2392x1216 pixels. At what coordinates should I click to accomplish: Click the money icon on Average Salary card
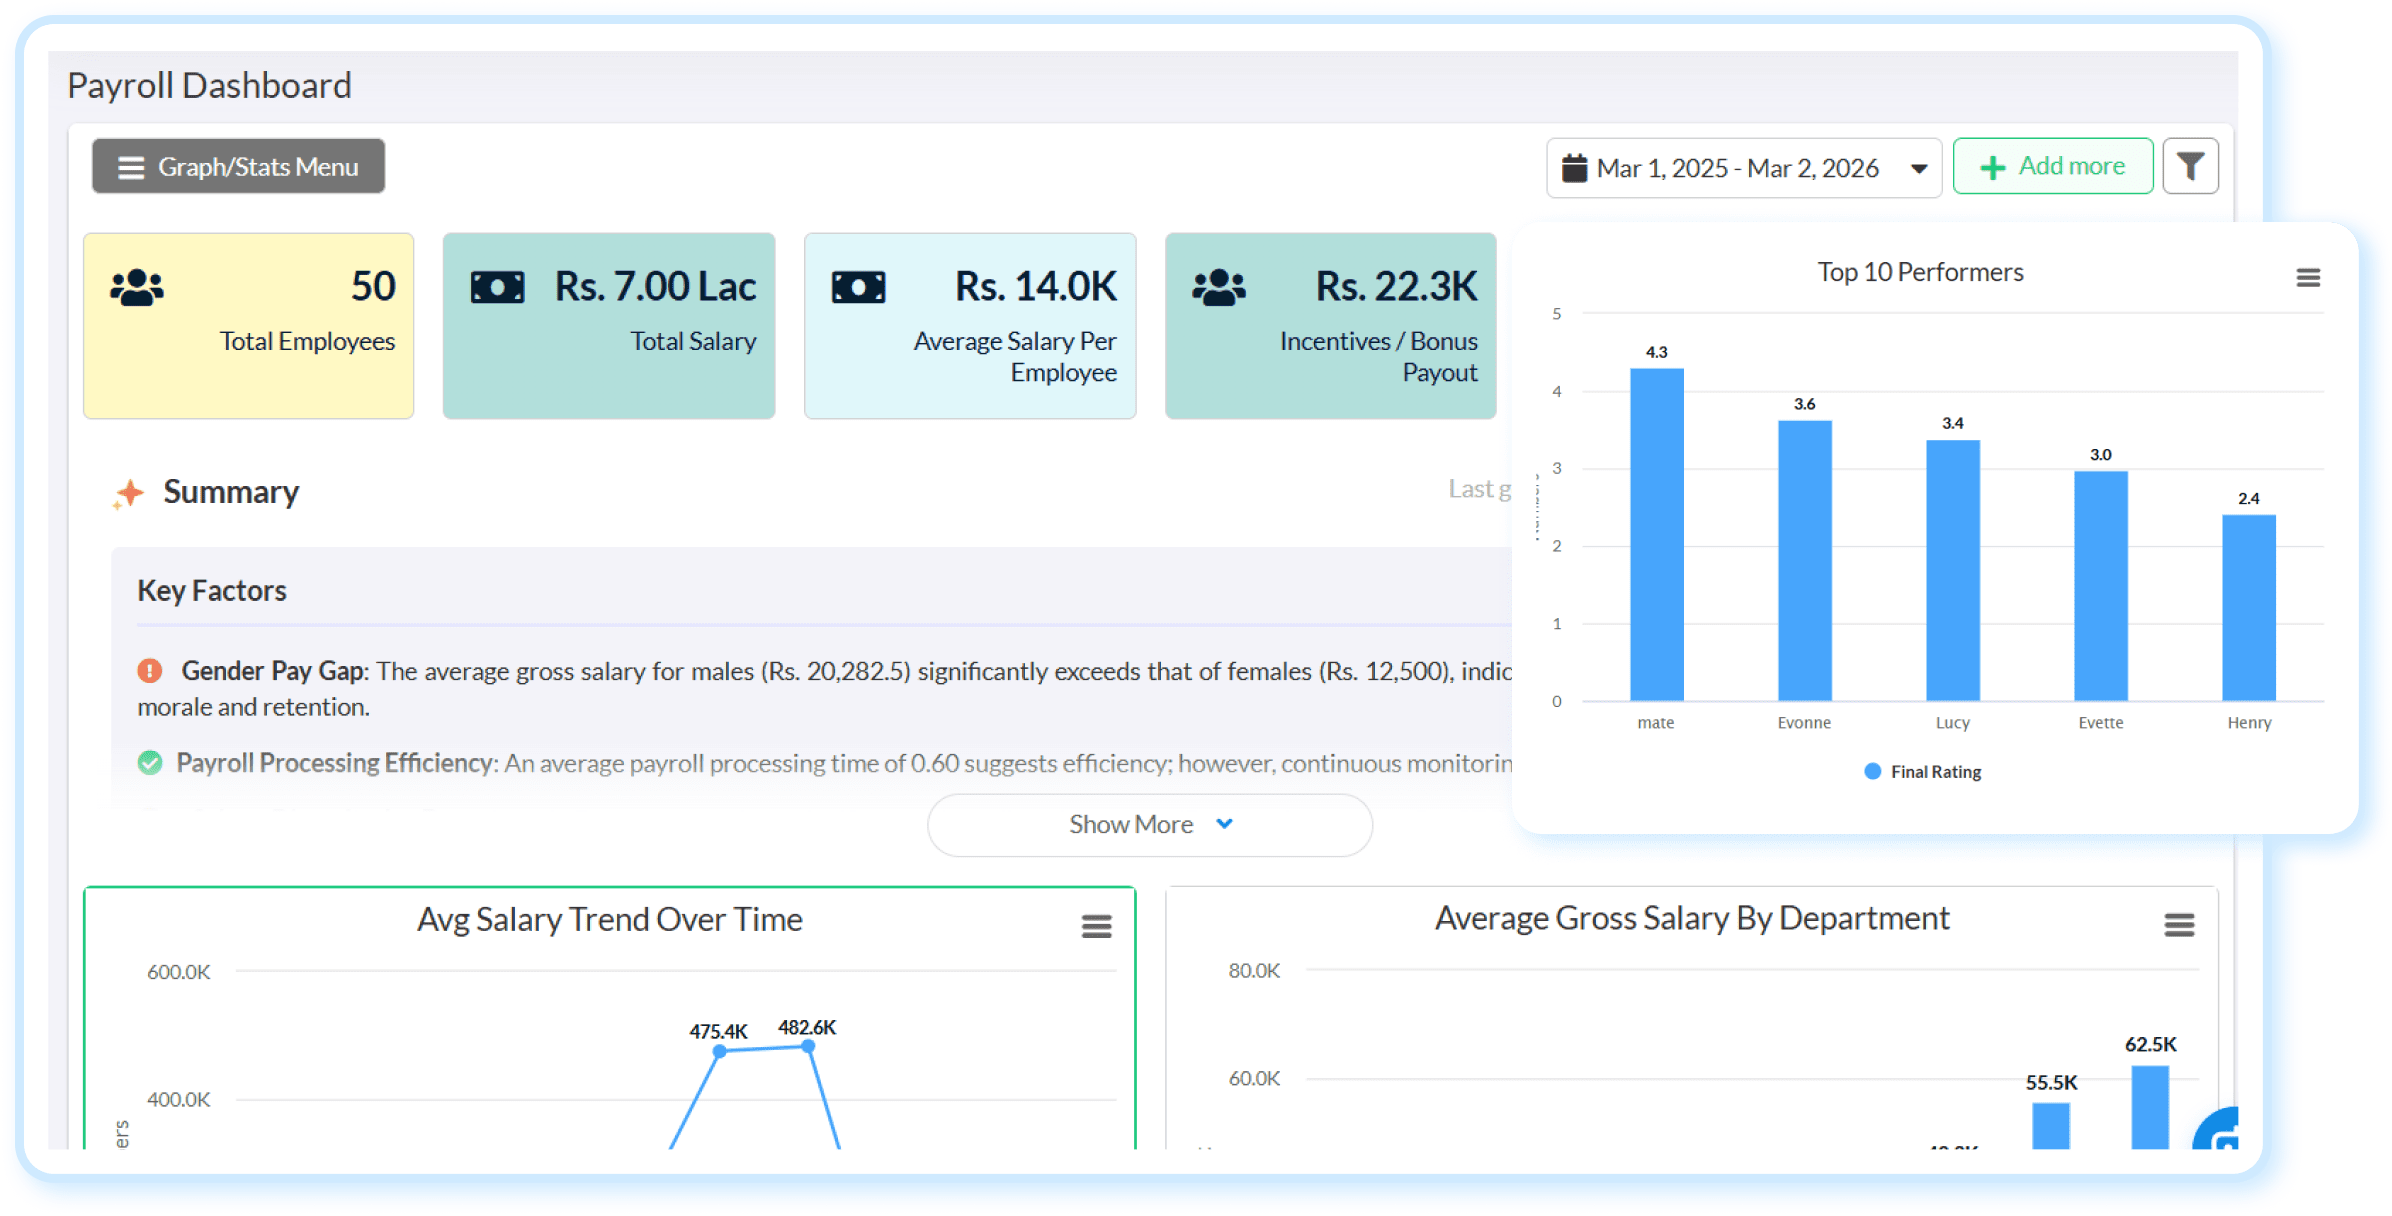point(858,288)
